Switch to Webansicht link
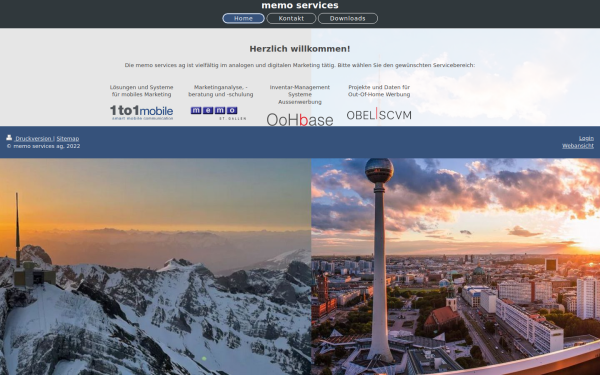 coord(578,146)
